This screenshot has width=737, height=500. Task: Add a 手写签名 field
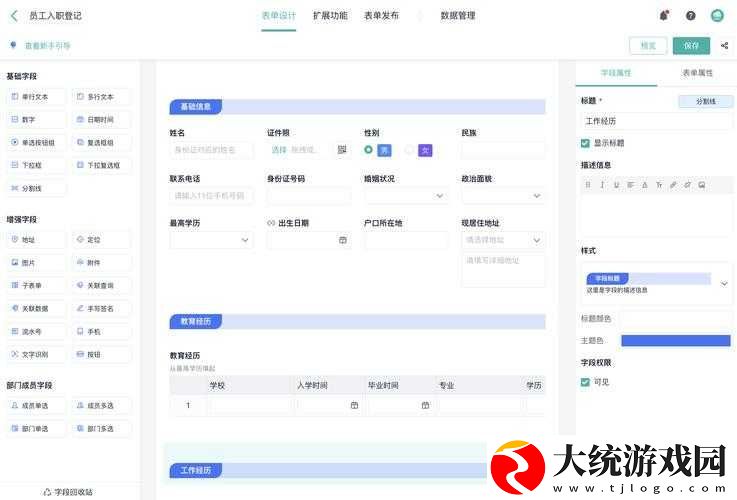coord(101,308)
